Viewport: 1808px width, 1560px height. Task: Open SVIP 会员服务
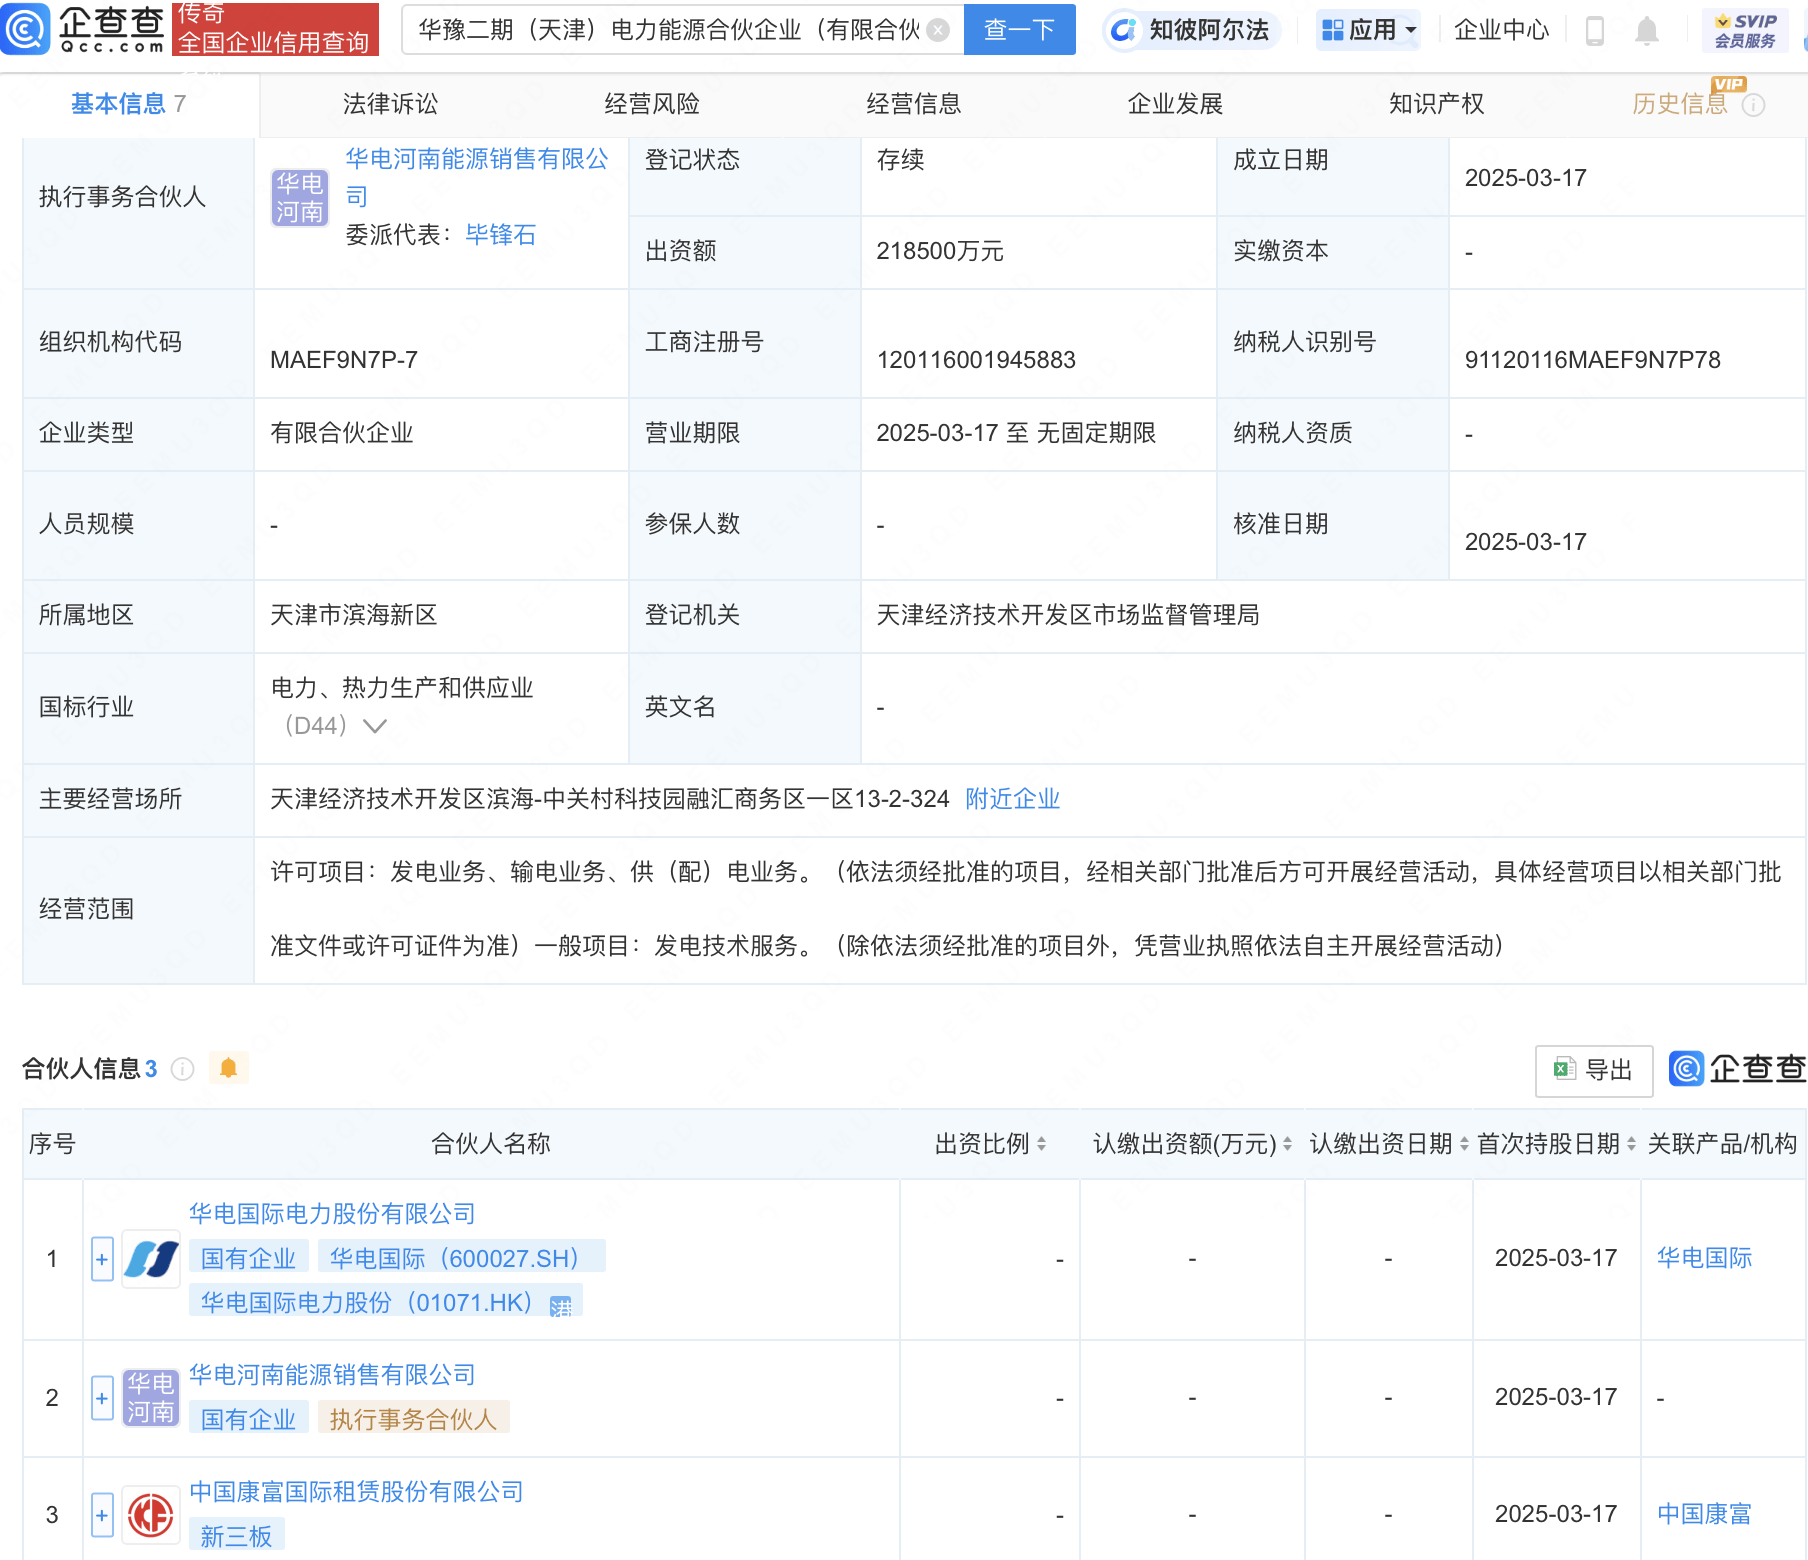pyautogui.click(x=1745, y=31)
